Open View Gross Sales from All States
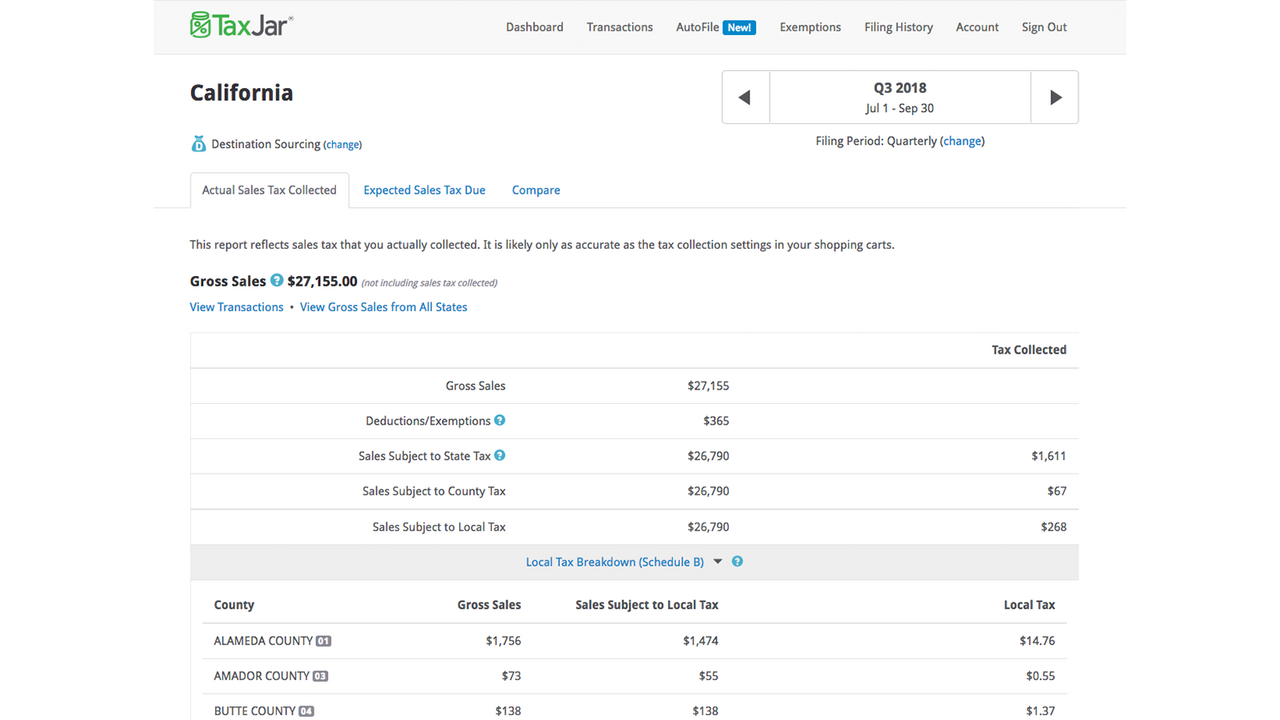The height and width of the screenshot is (720, 1280). coord(384,307)
